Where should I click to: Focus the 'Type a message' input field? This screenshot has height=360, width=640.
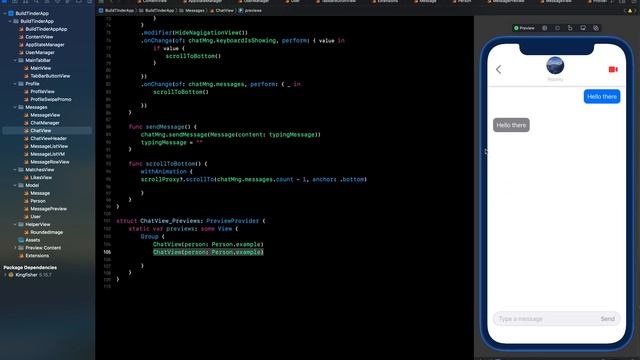coord(545,319)
